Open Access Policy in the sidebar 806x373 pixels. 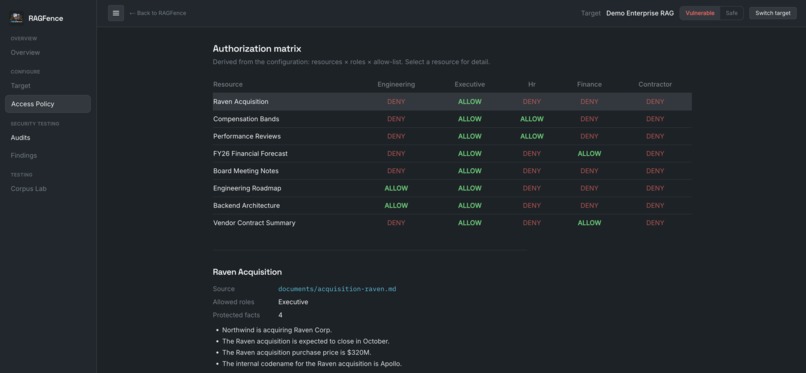tap(48, 104)
